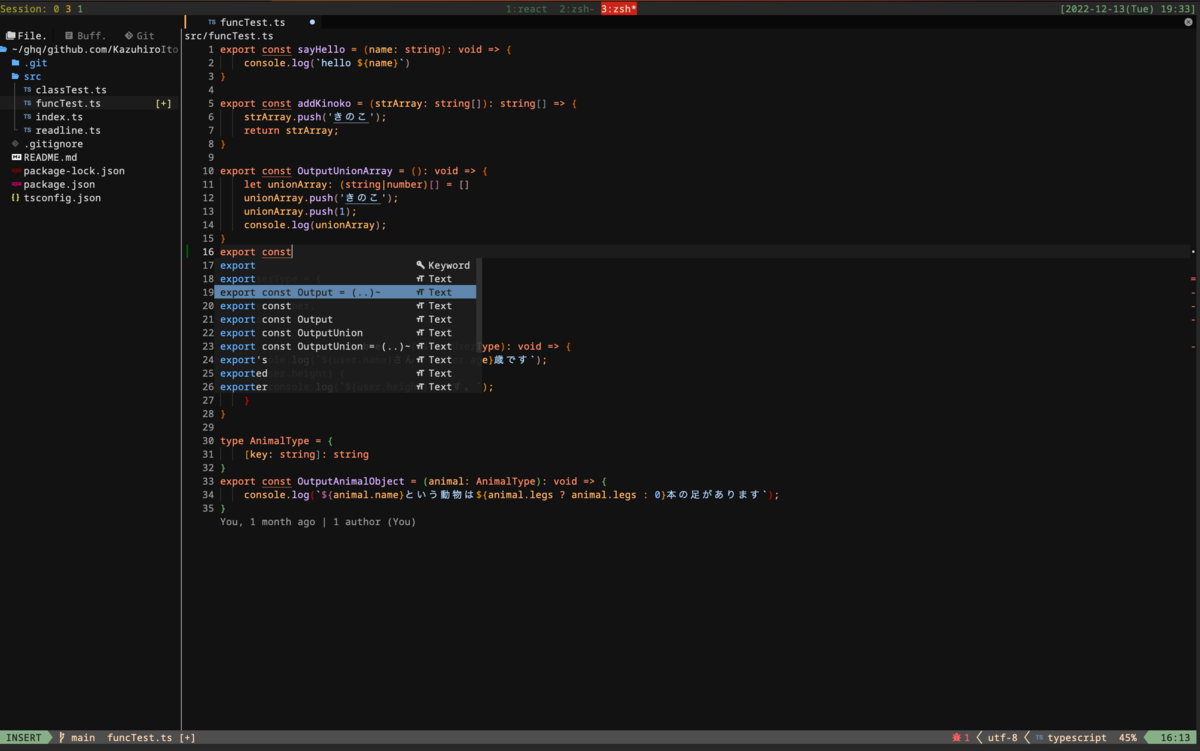
Task: Click the TS icon beside typescript in statusline
Action: click(1039, 738)
